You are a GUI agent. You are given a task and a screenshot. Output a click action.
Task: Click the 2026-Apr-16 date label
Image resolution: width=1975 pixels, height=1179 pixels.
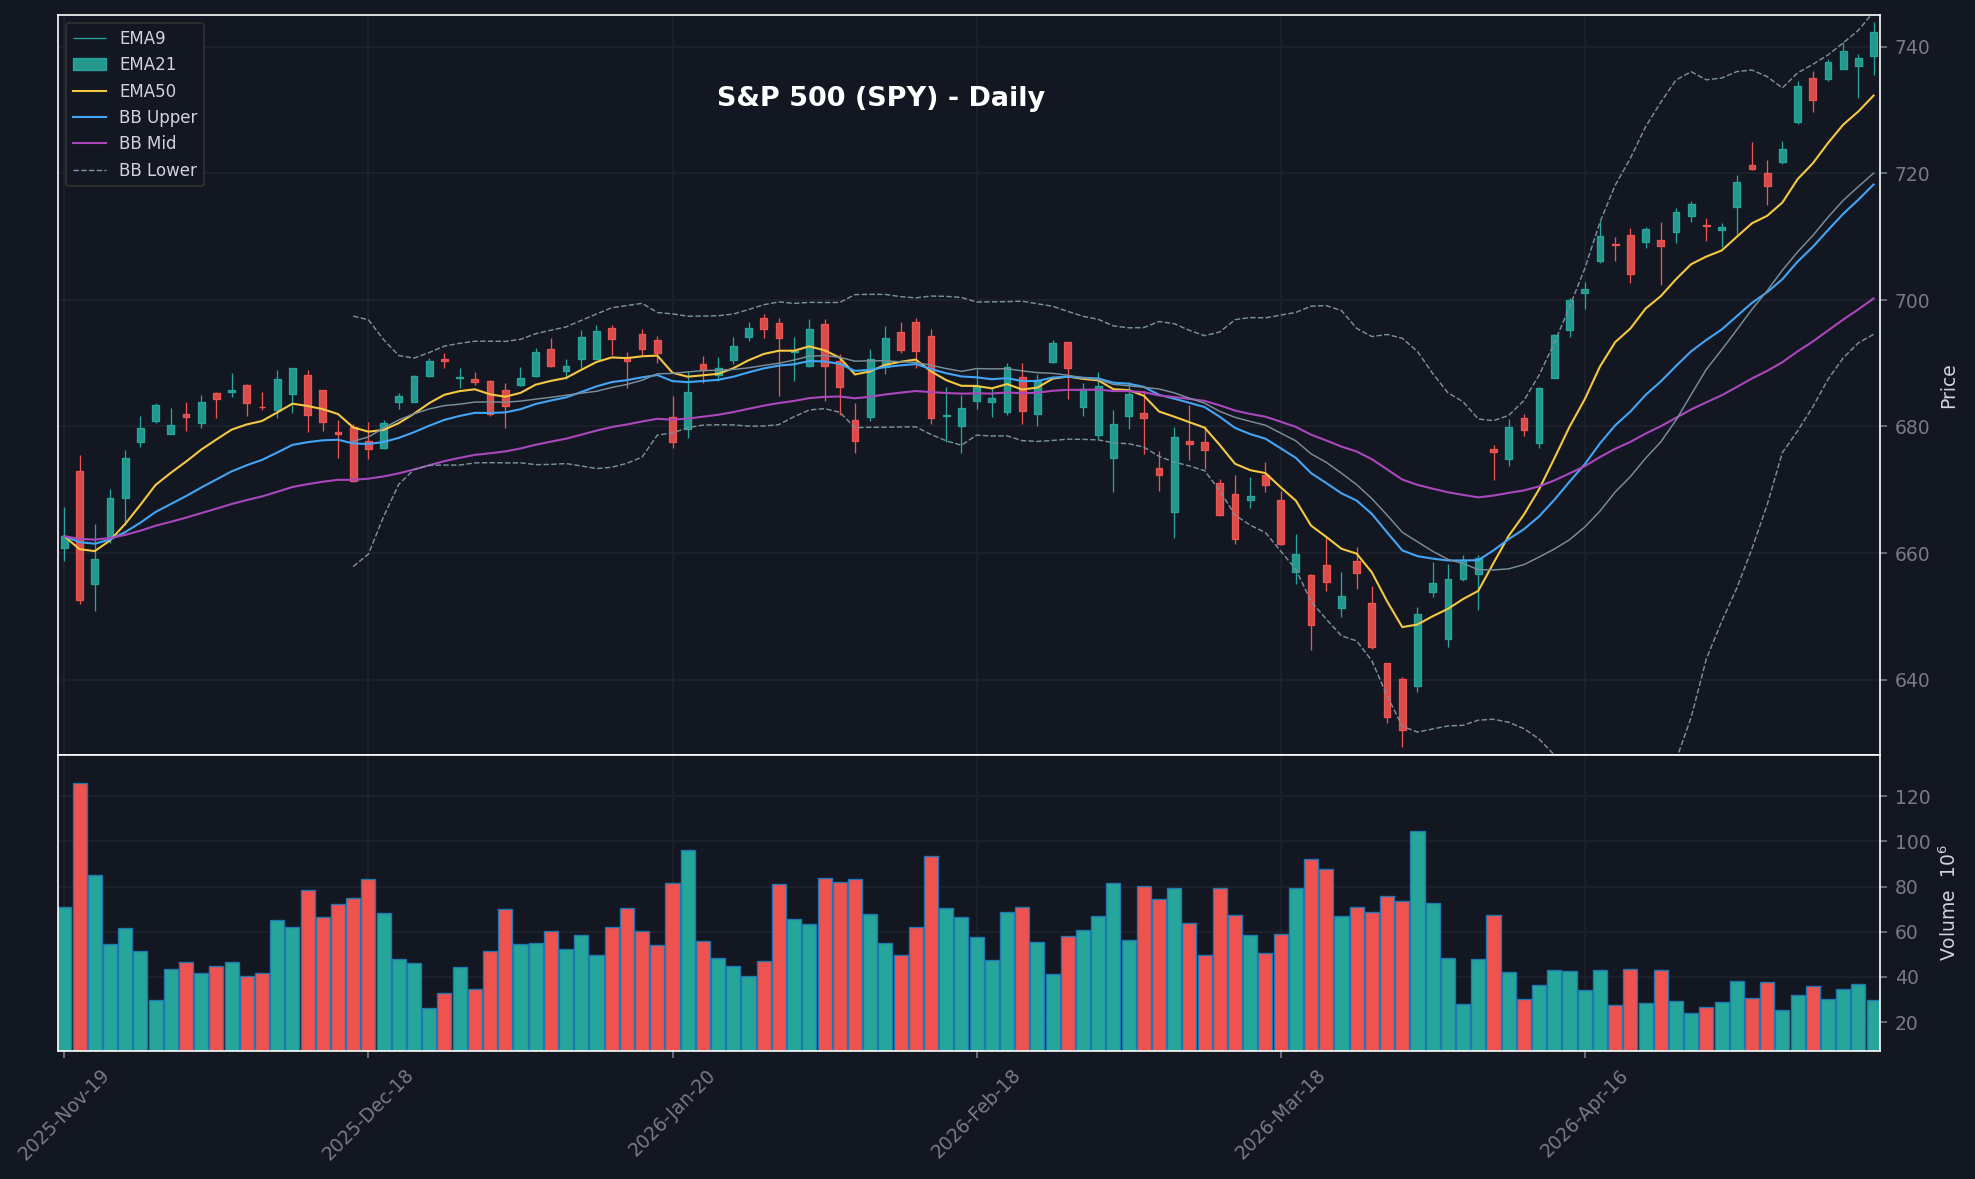click(x=1584, y=1115)
